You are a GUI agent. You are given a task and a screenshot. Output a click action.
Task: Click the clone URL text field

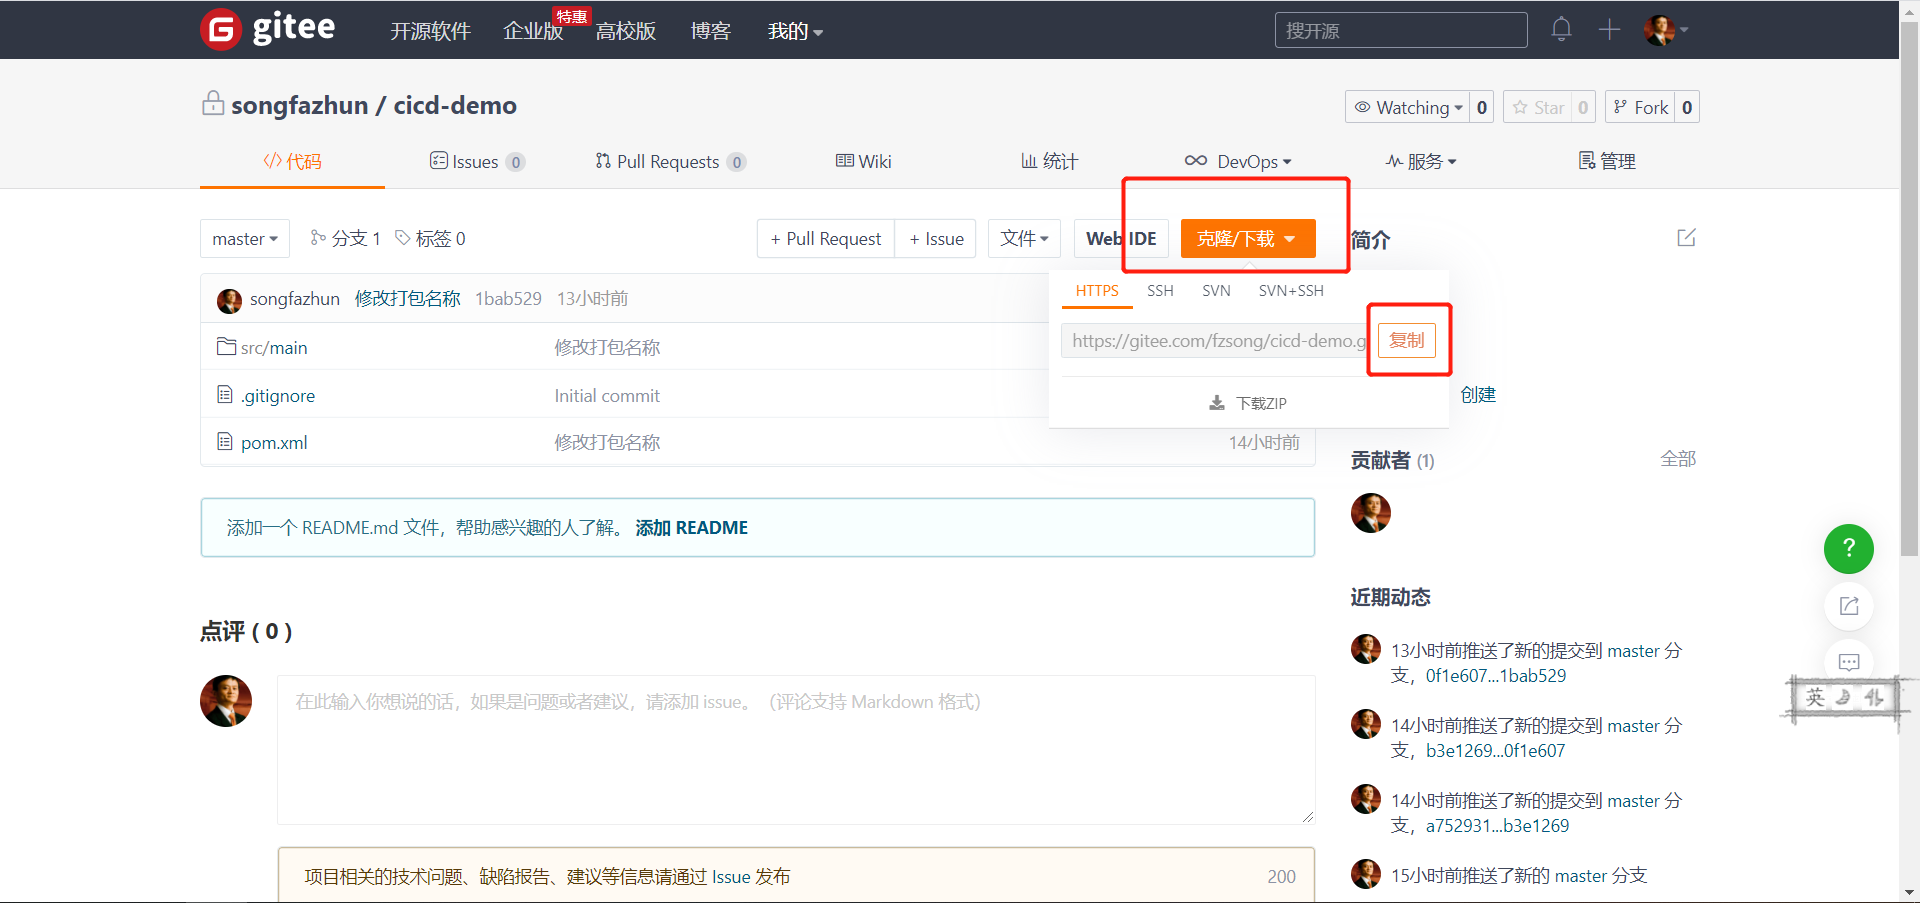click(x=1215, y=341)
